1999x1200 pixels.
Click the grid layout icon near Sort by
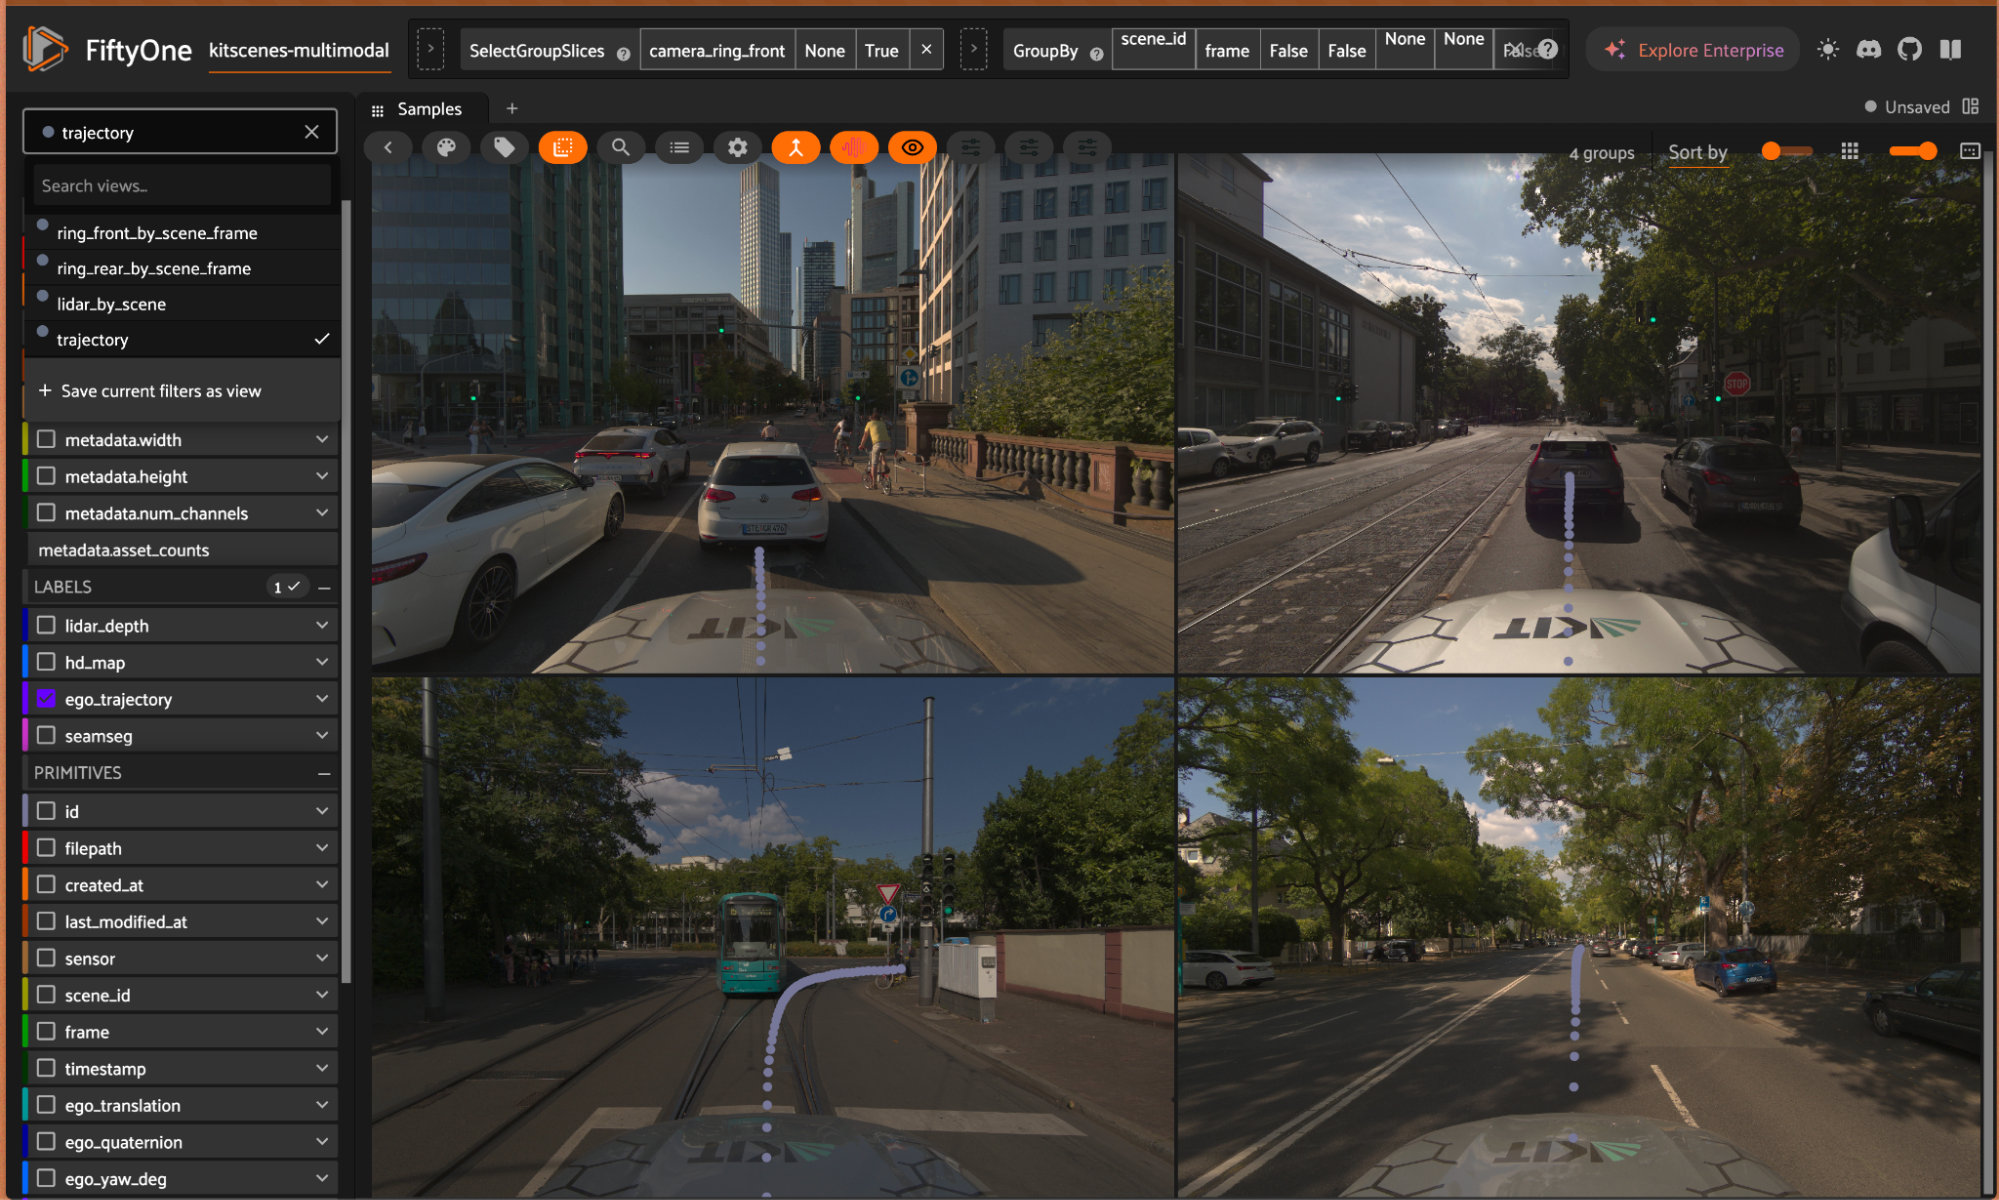coord(1850,151)
